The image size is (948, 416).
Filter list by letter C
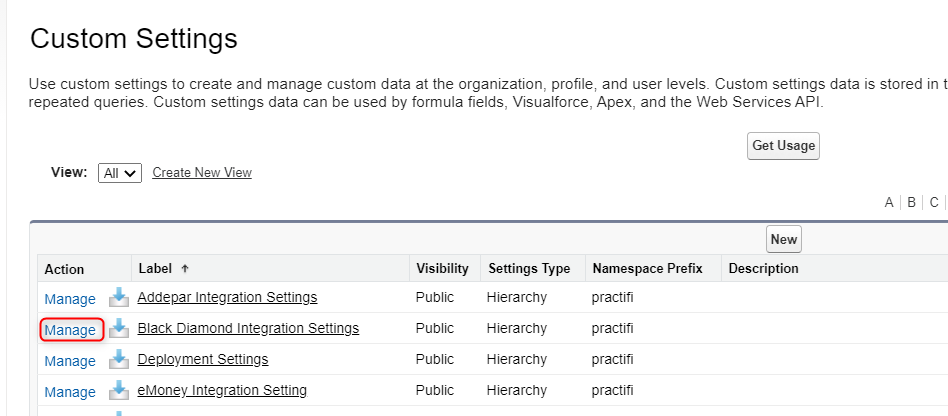click(x=934, y=203)
